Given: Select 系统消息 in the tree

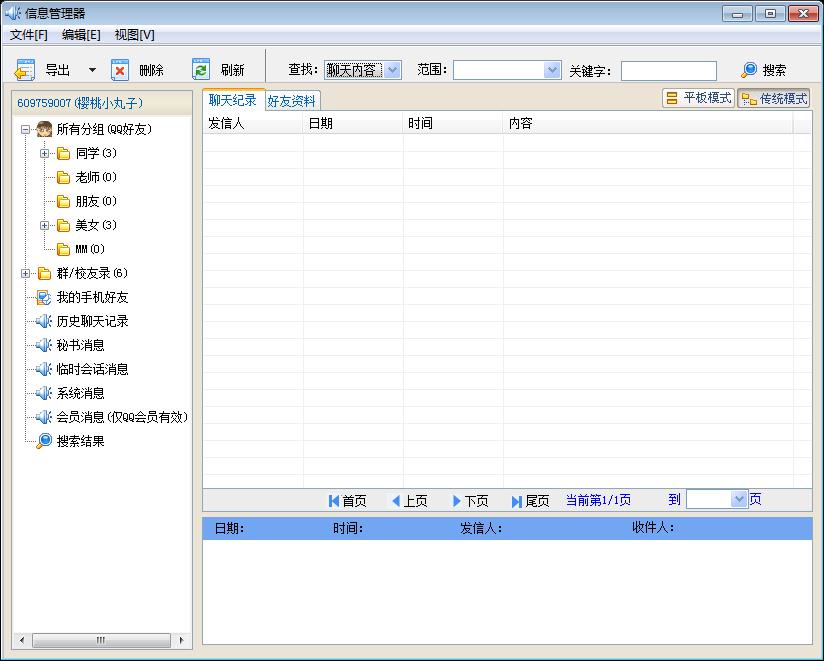Looking at the screenshot, I should 80,393.
